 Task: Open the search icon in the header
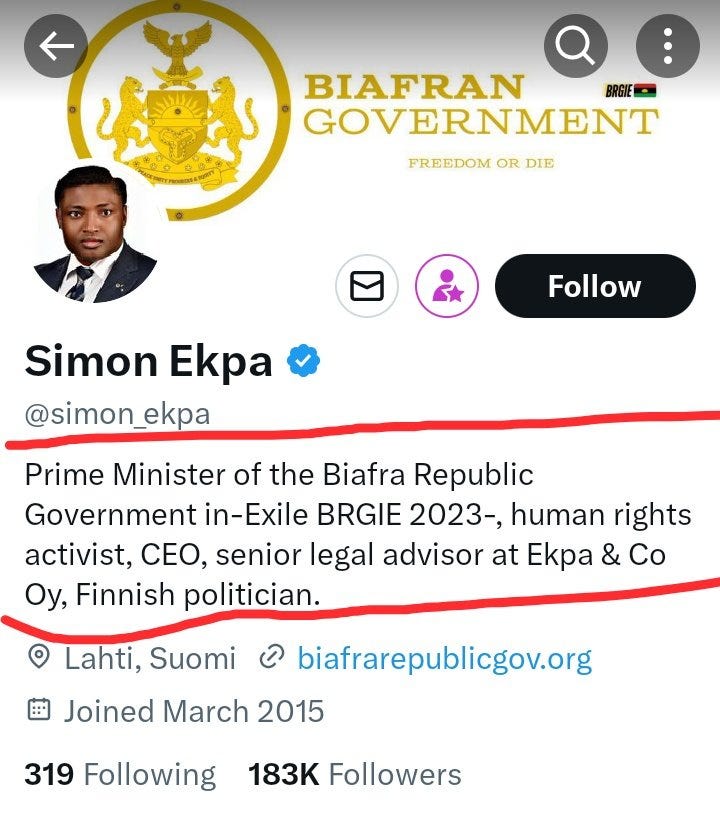pos(574,44)
